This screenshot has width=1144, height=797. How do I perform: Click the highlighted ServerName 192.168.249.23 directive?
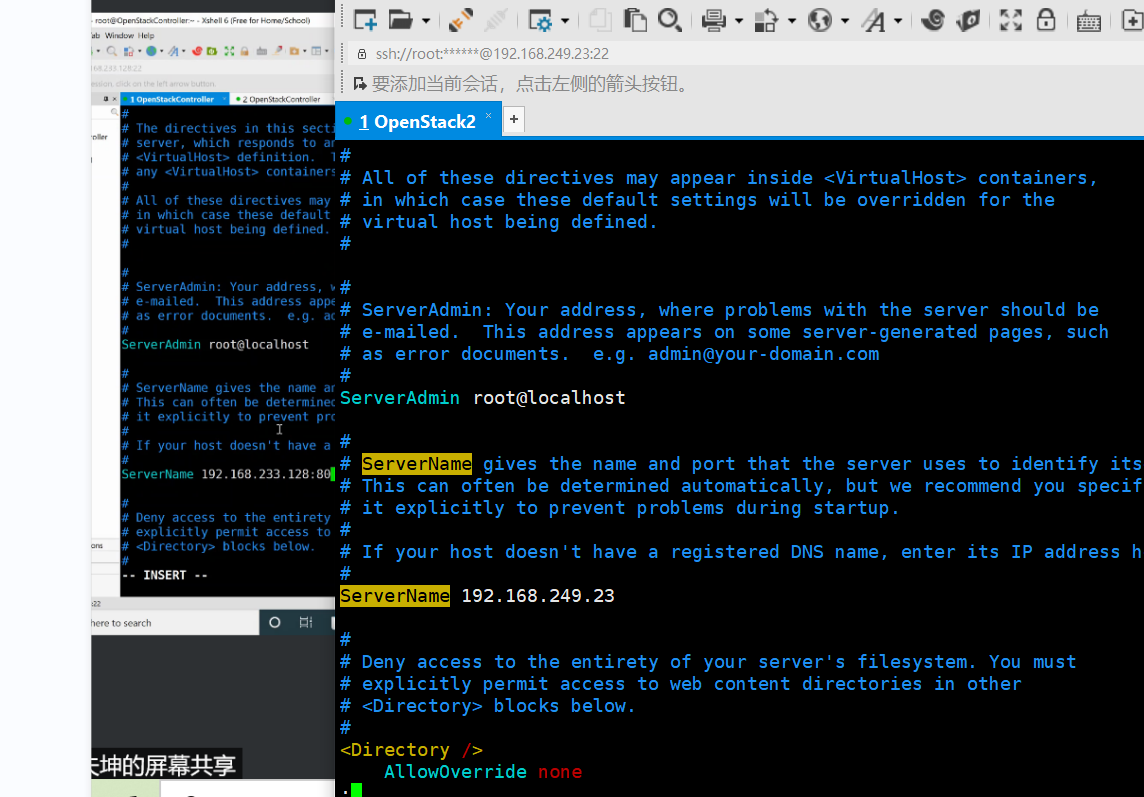[x=477, y=596]
